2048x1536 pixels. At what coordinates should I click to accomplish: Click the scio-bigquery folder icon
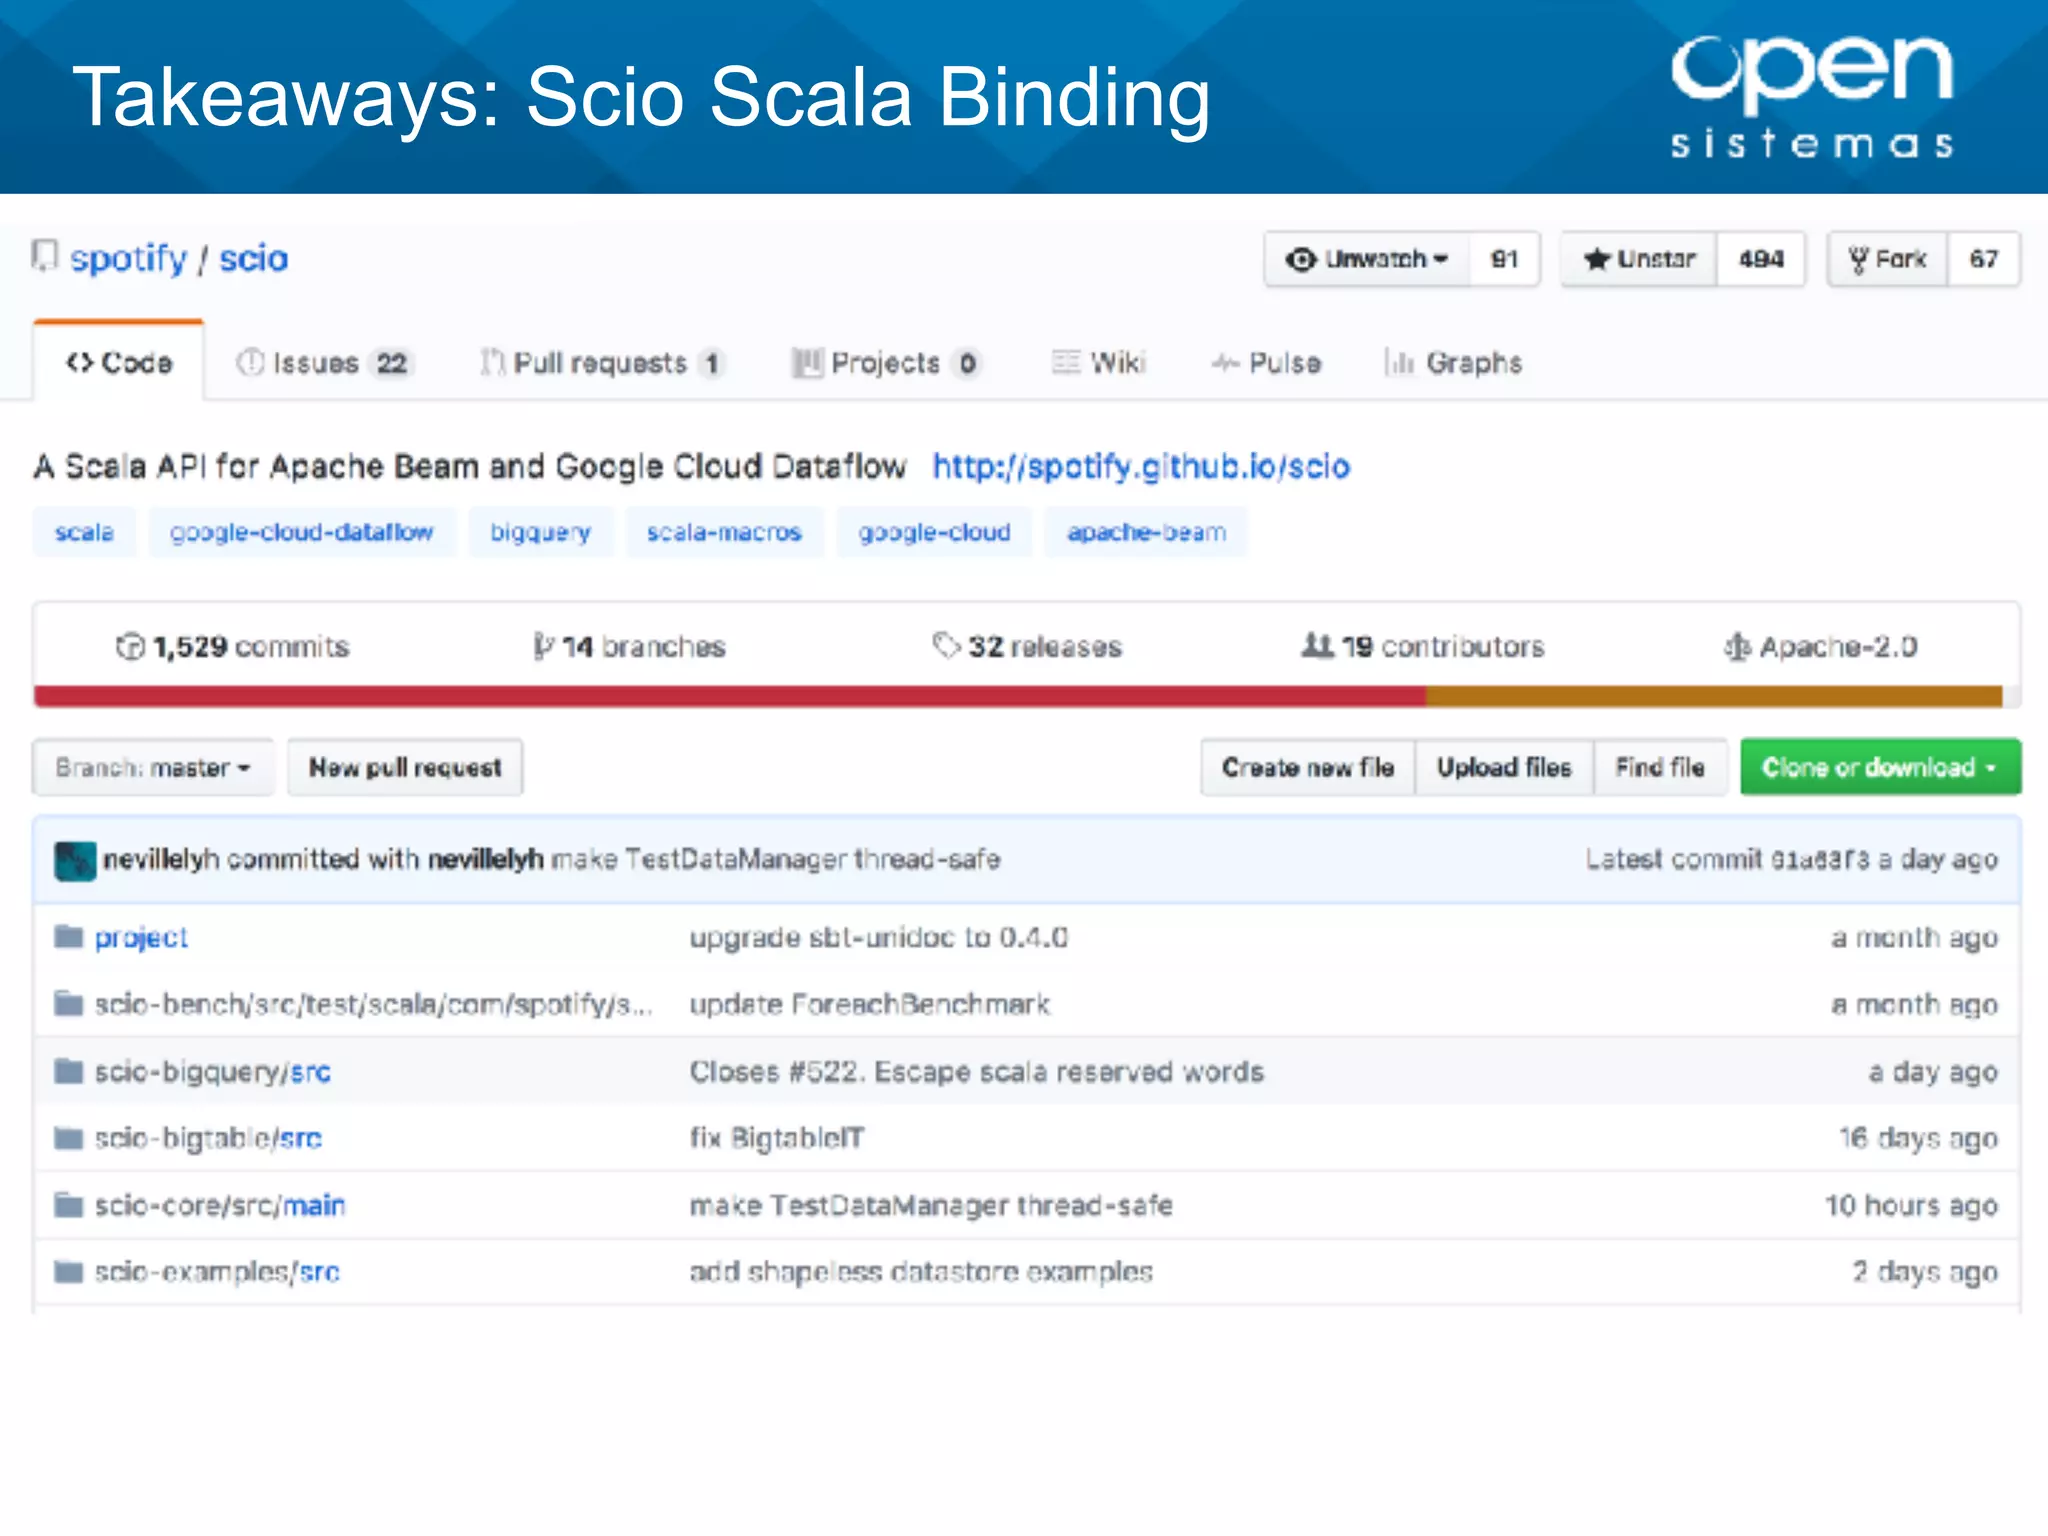tap(69, 1072)
